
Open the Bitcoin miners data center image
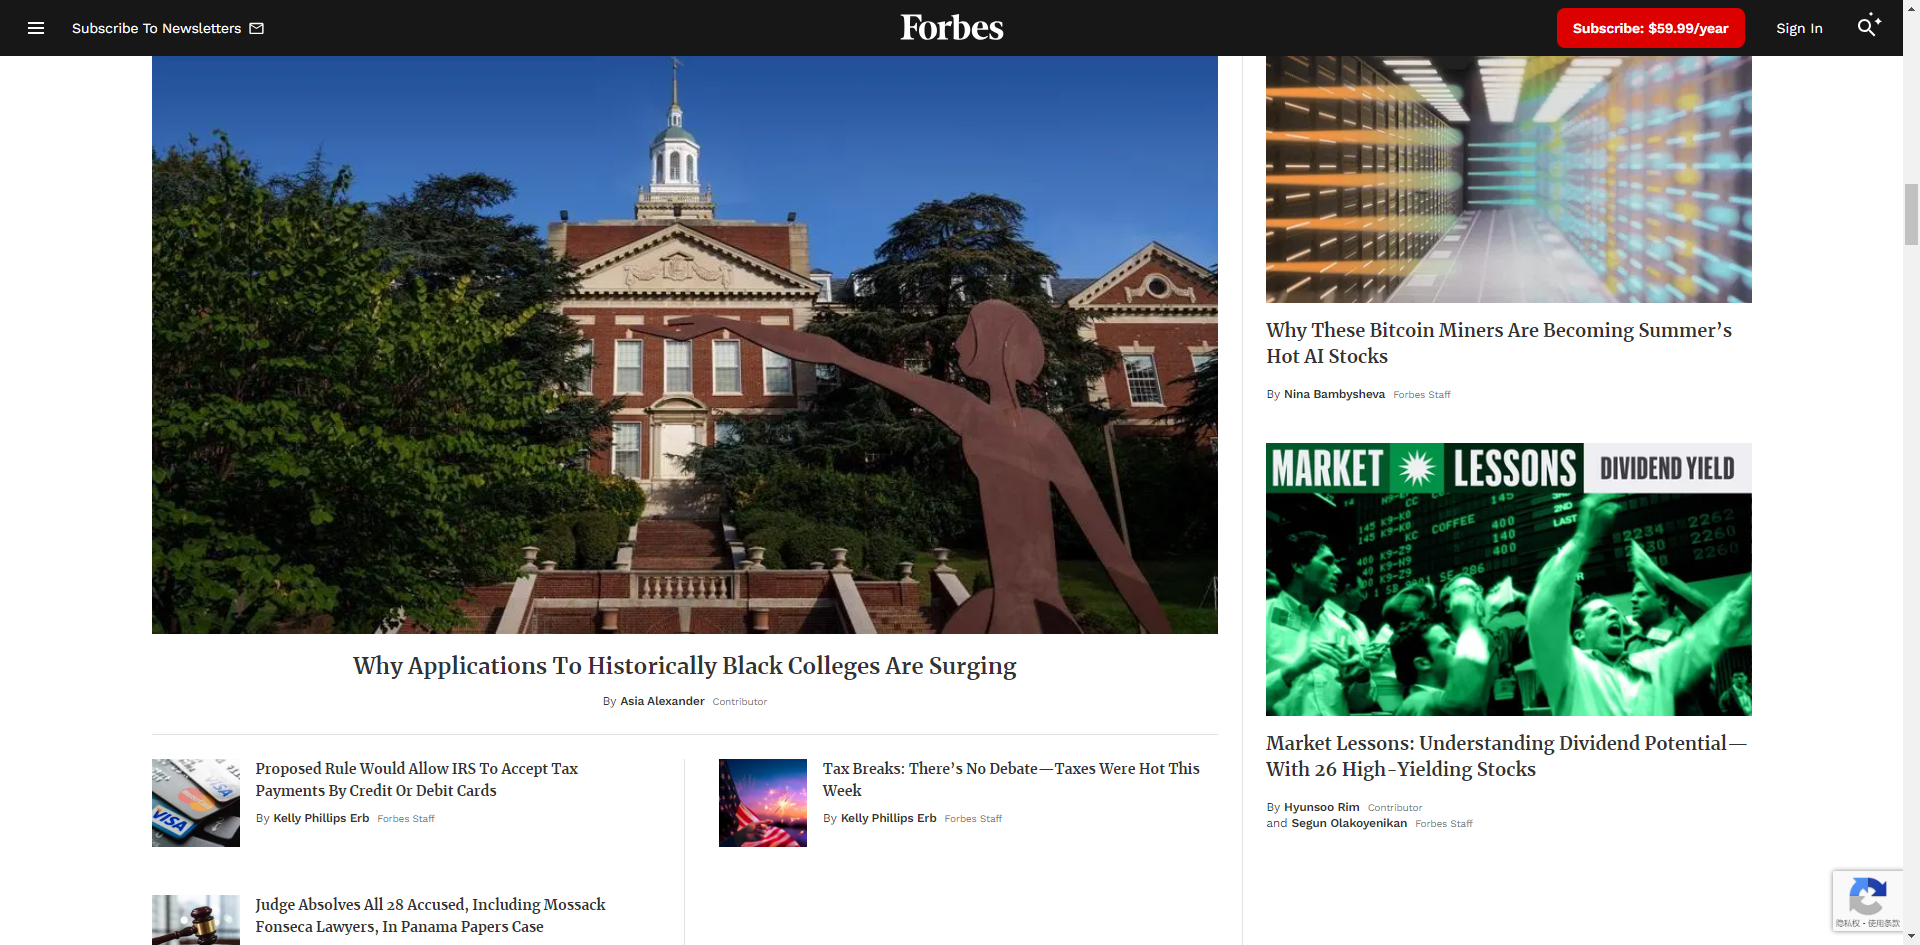[1508, 180]
